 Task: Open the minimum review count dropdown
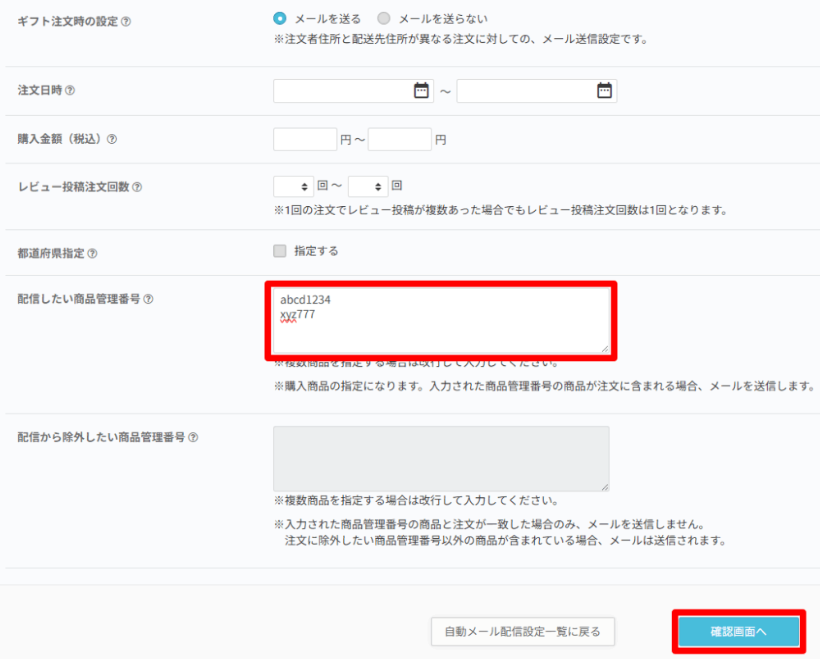(x=293, y=186)
